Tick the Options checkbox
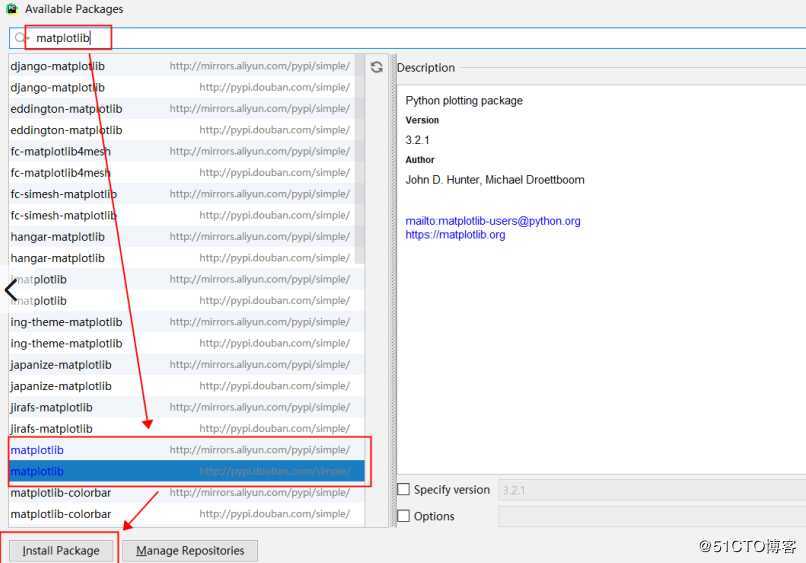Image resolution: width=806 pixels, height=563 pixels. (x=404, y=516)
